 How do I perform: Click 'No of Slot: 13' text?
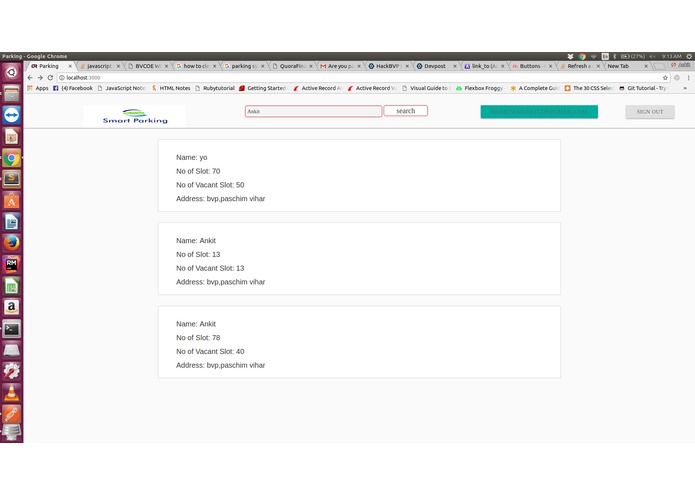[198, 254]
